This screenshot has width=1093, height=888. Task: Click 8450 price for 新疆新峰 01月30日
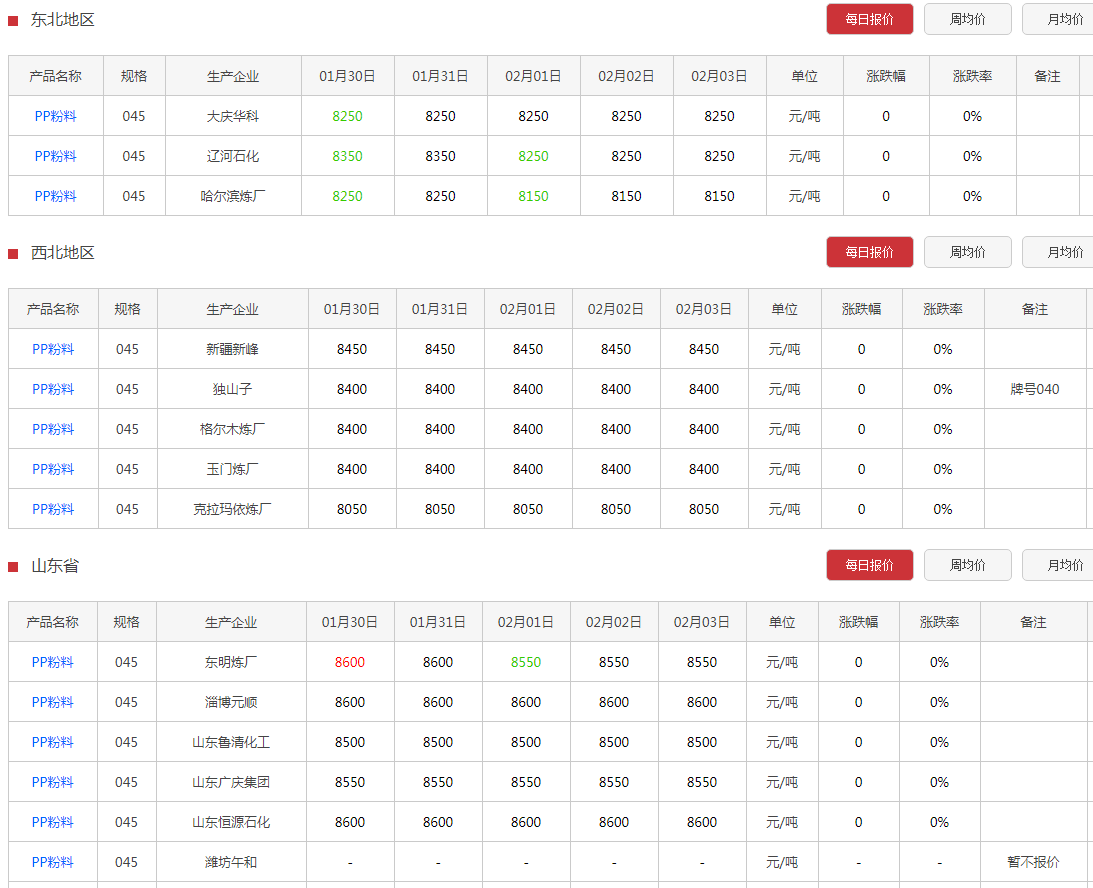352,349
